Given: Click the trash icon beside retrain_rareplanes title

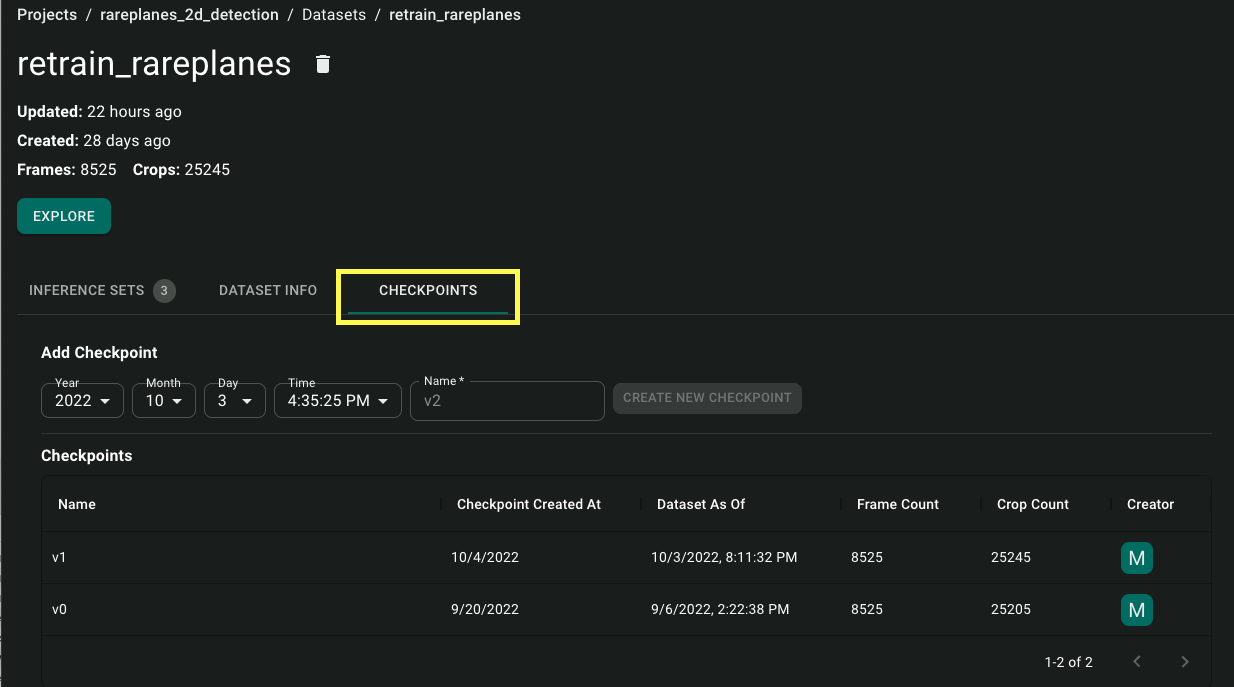Looking at the screenshot, I should click(x=322, y=64).
